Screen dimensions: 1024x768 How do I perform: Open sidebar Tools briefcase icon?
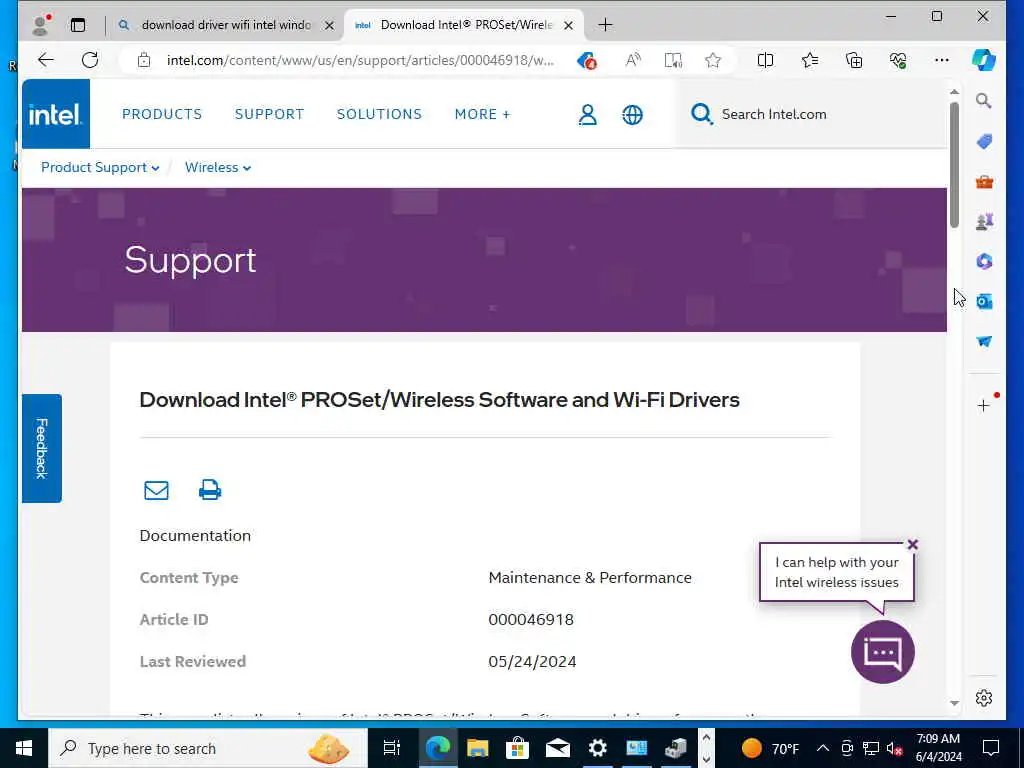point(984,182)
